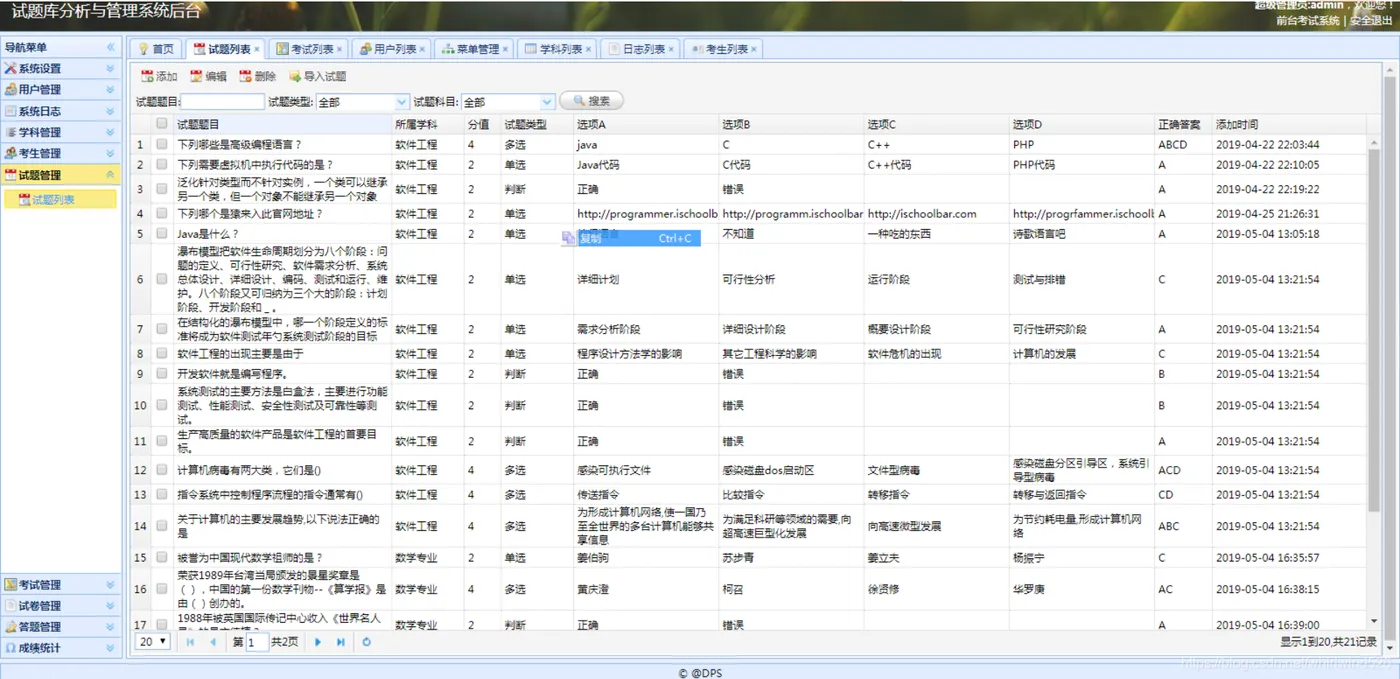Image resolution: width=1400 pixels, height=679 pixels.
Task: Open the 试题科目 dropdown
Action: point(547,102)
